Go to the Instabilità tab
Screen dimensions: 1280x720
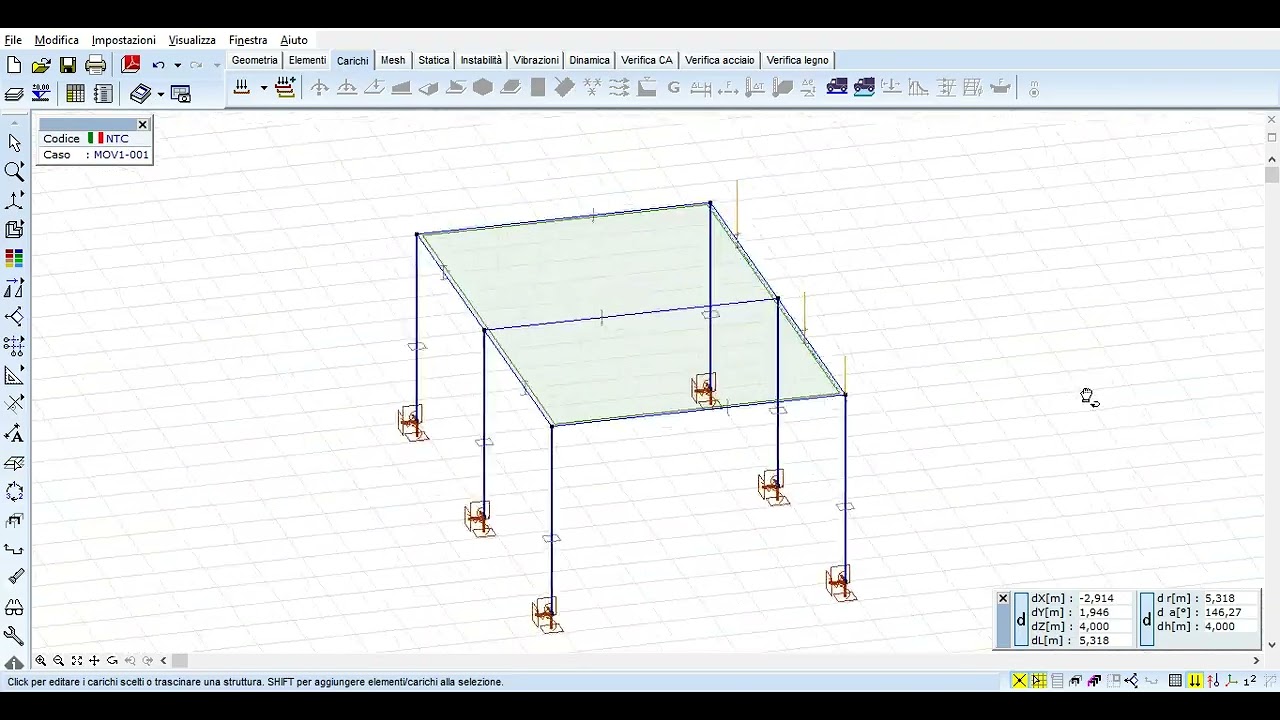pyautogui.click(x=481, y=60)
